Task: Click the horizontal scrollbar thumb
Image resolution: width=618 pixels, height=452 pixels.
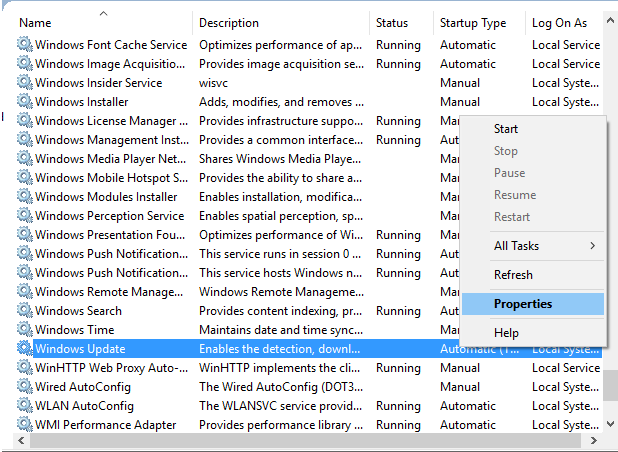Action: (x=305, y=440)
